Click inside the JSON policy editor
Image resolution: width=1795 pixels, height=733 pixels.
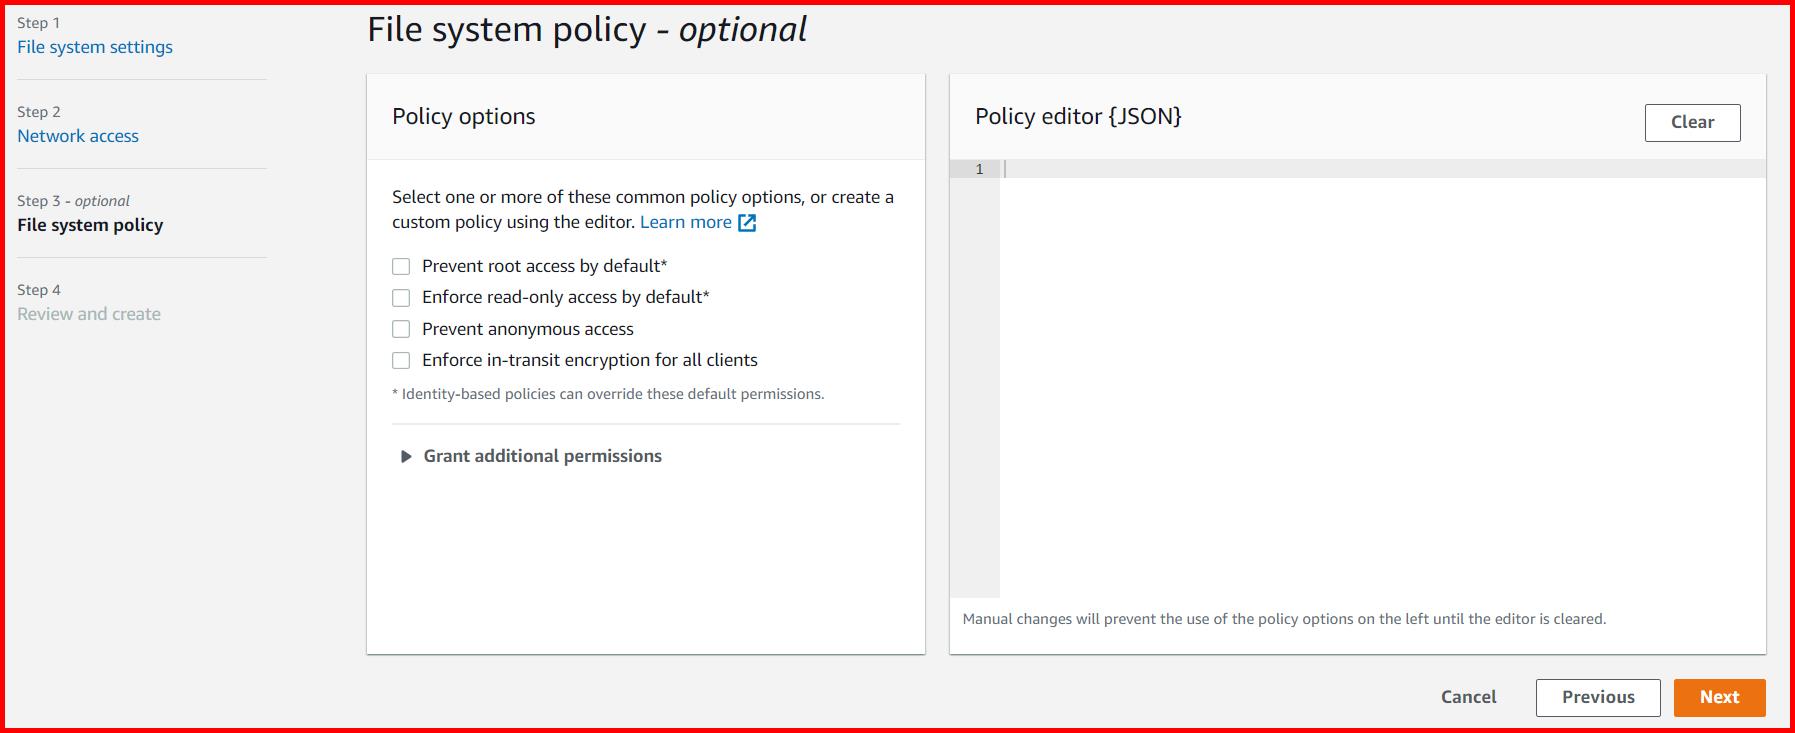click(x=1300, y=300)
